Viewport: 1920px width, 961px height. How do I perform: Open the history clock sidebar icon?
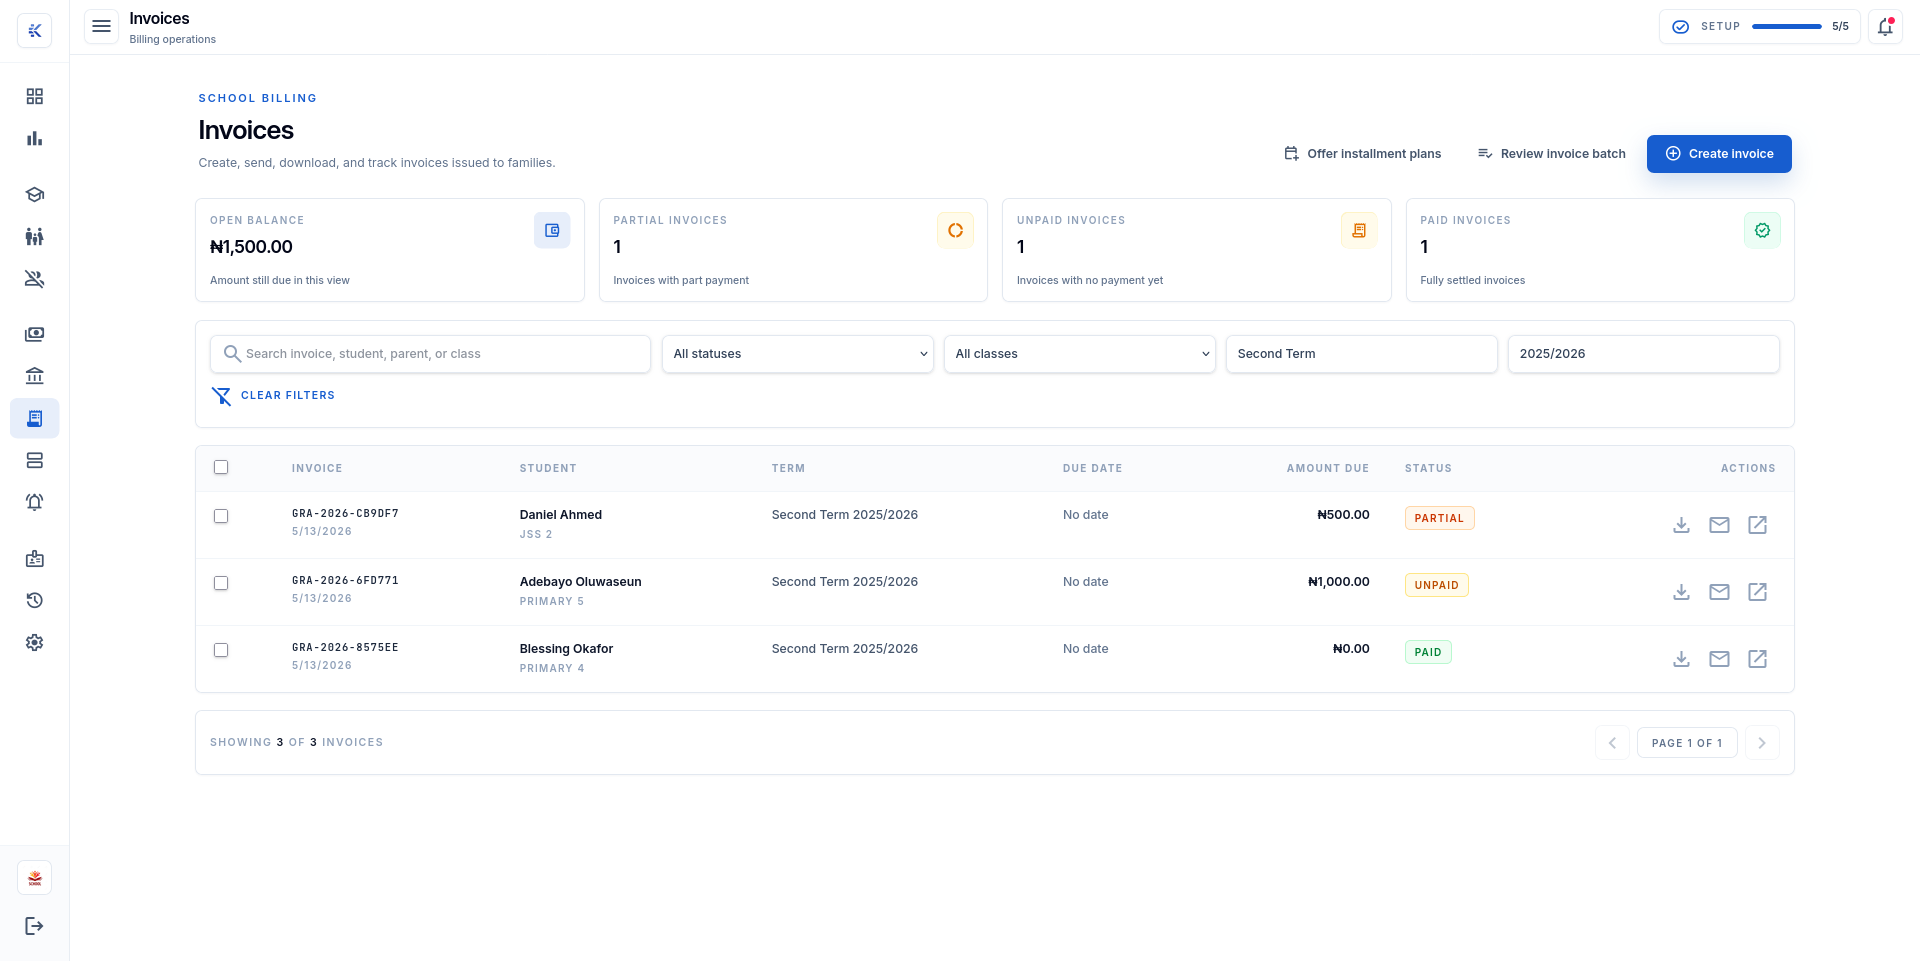[34, 601]
